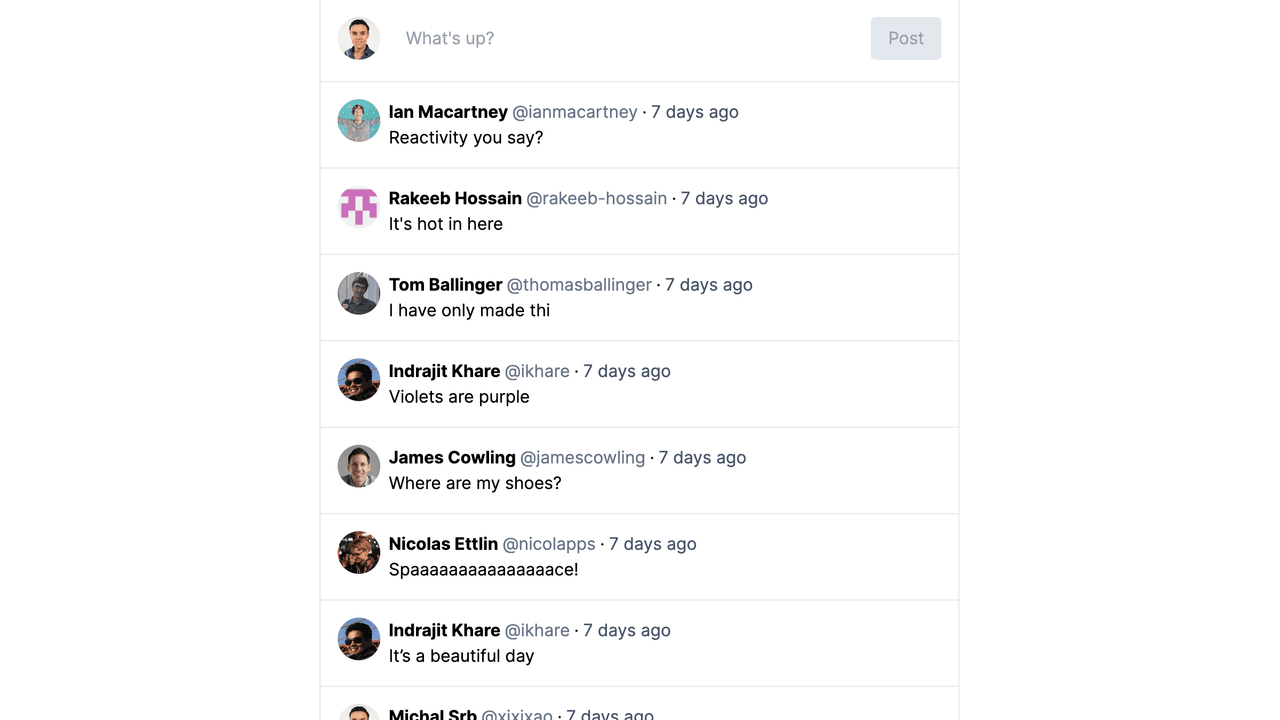Screen dimensions: 1280x720
Task: Click the @jamescowling handle
Action: pyautogui.click(x=582, y=457)
